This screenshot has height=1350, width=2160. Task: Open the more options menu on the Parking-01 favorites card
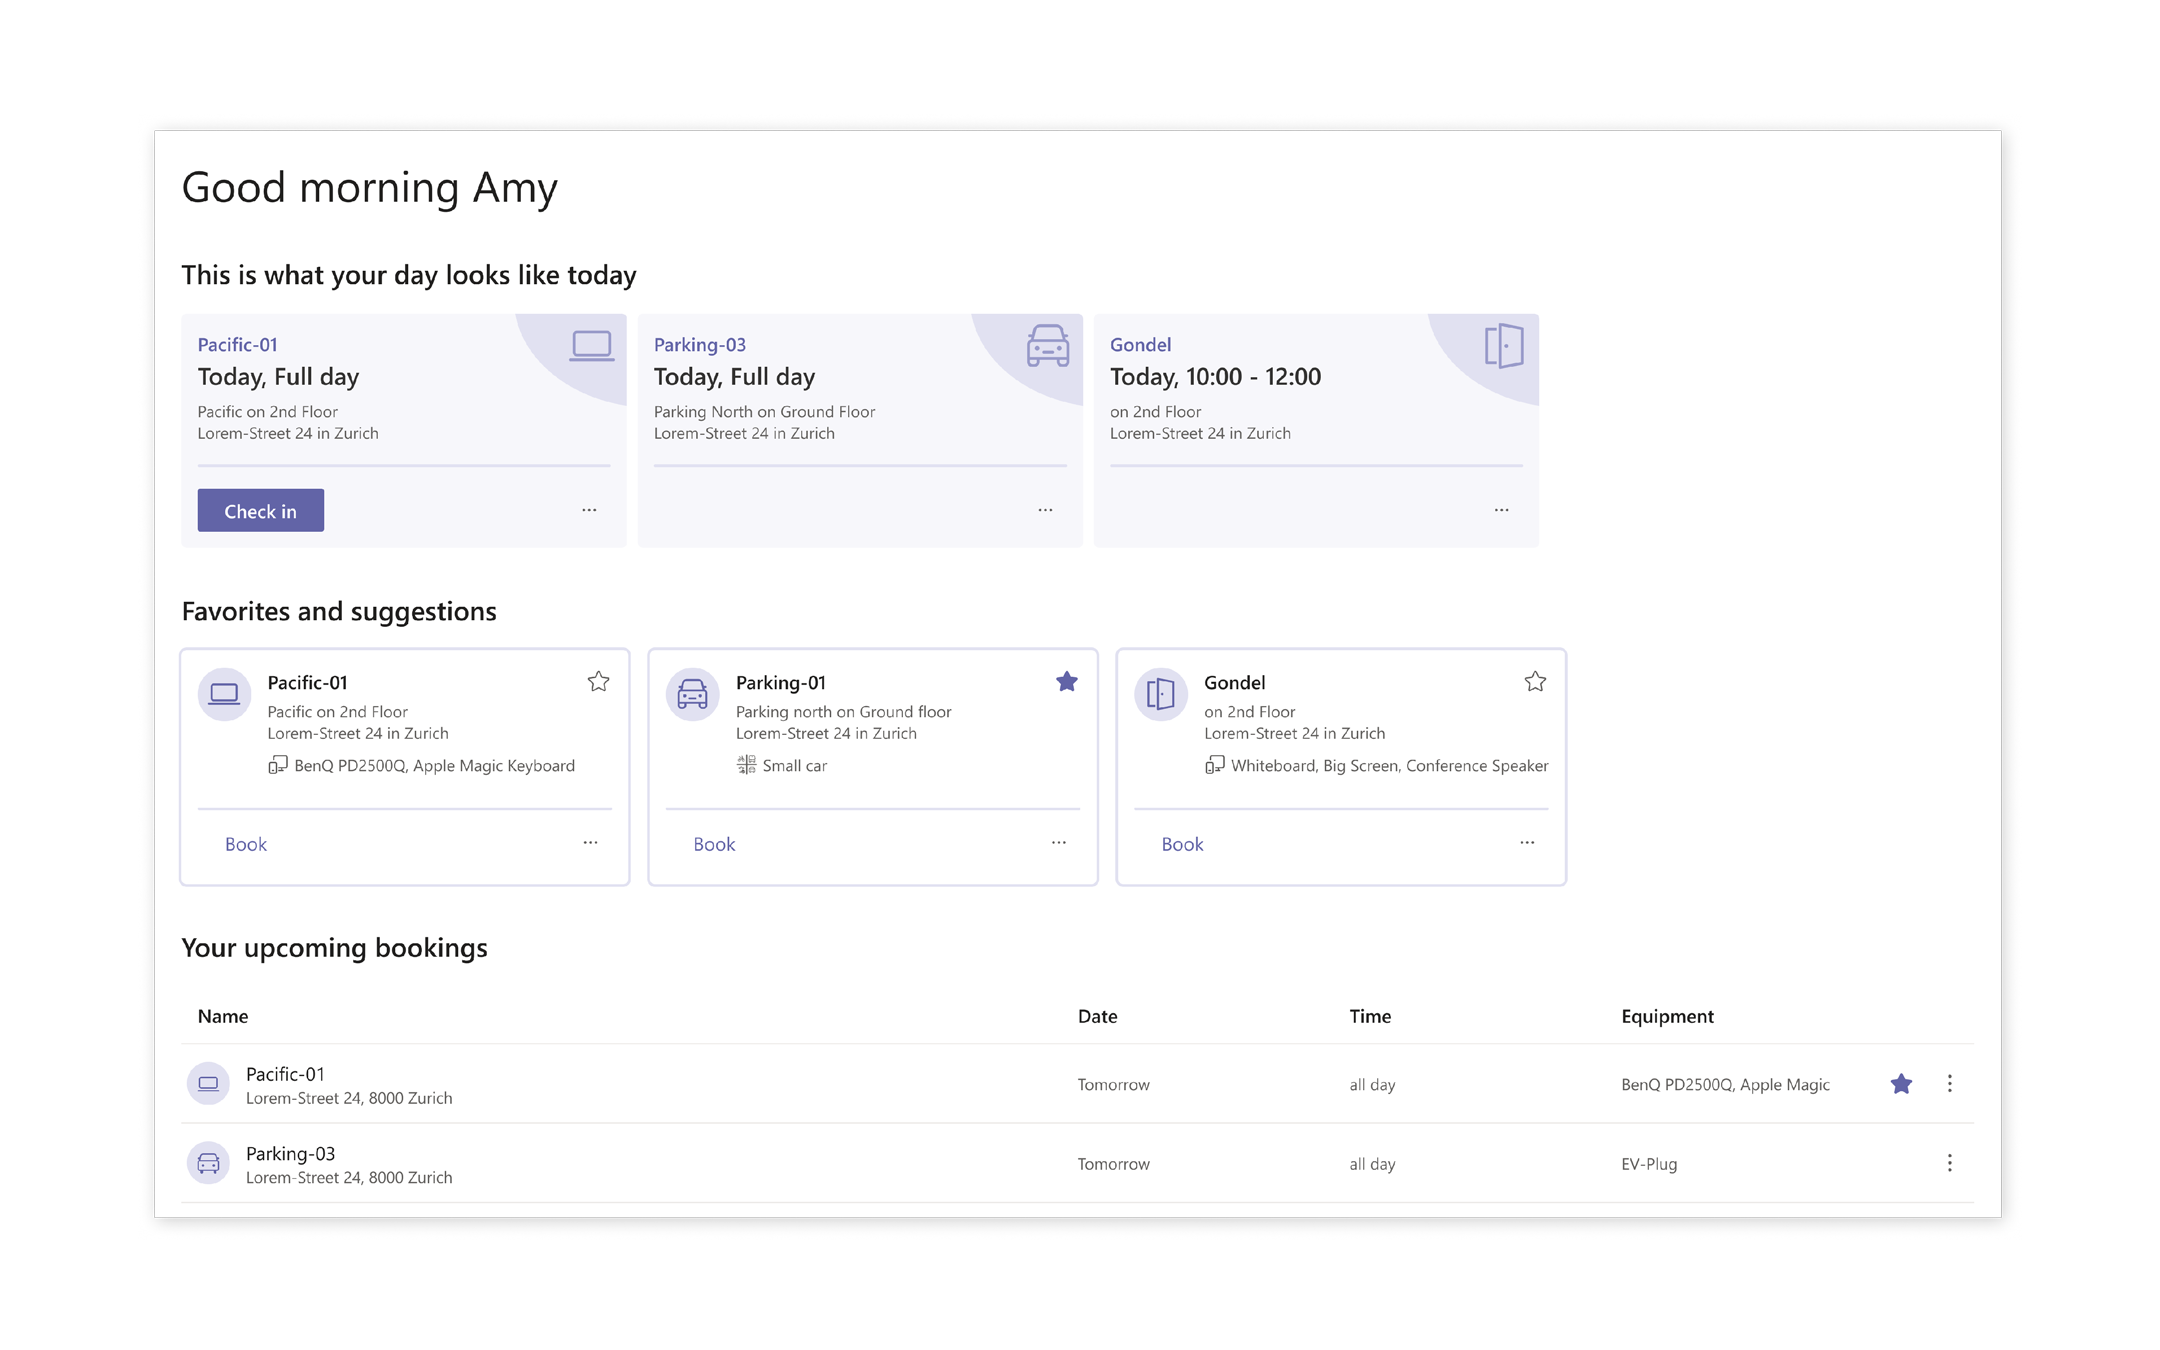tap(1058, 843)
